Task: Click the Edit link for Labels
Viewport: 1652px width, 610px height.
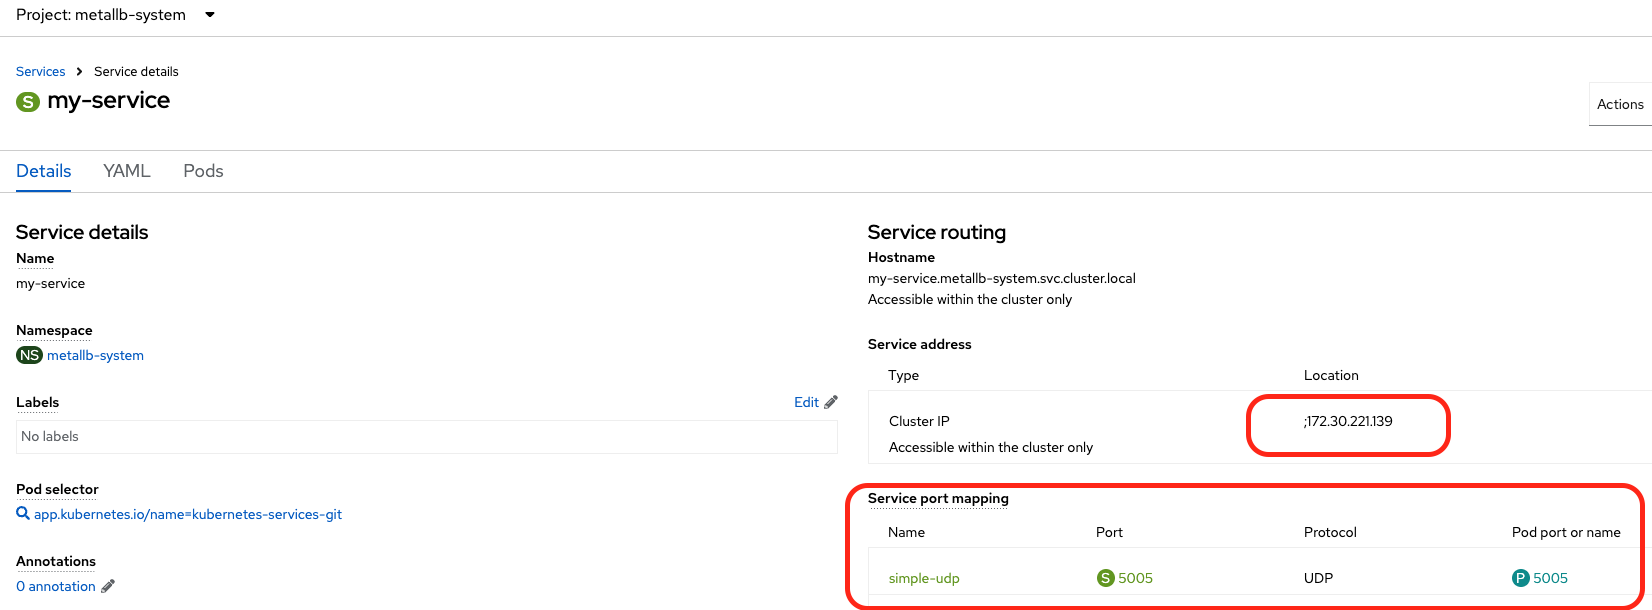Action: coord(806,402)
